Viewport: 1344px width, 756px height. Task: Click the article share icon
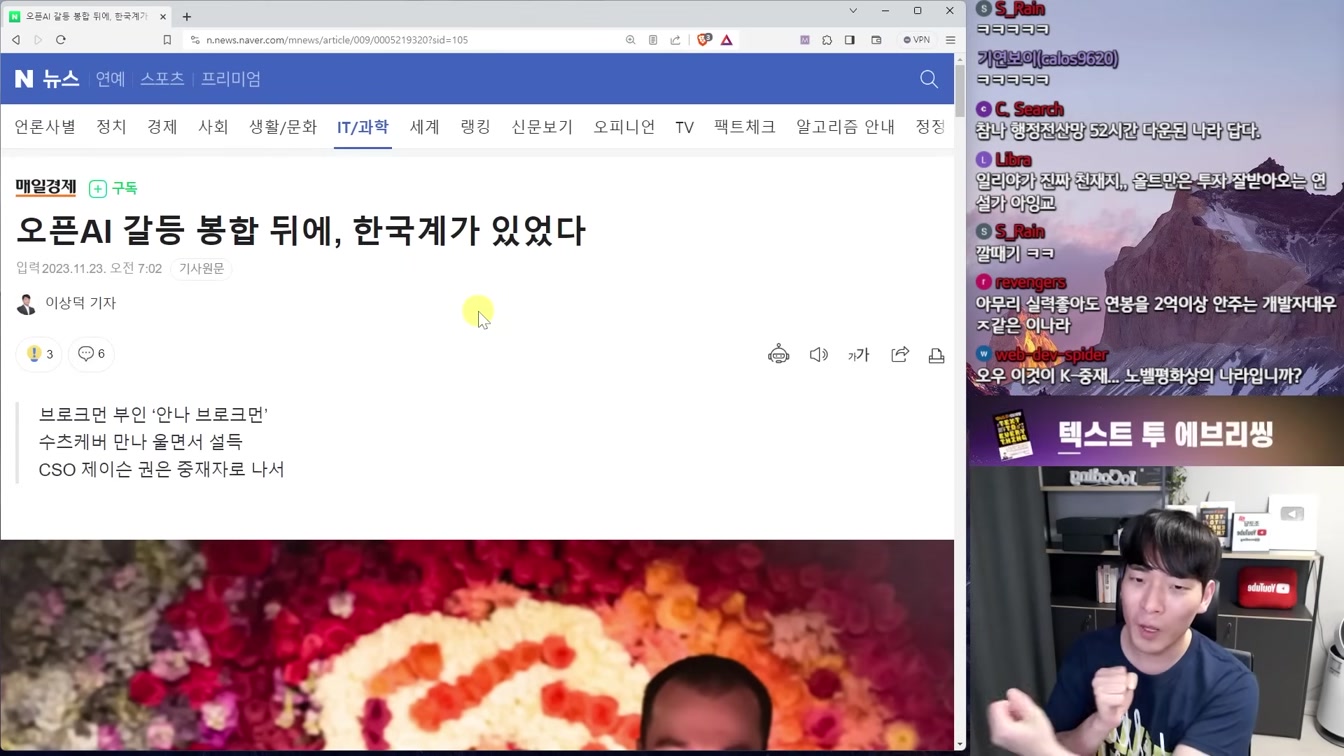(x=900, y=355)
